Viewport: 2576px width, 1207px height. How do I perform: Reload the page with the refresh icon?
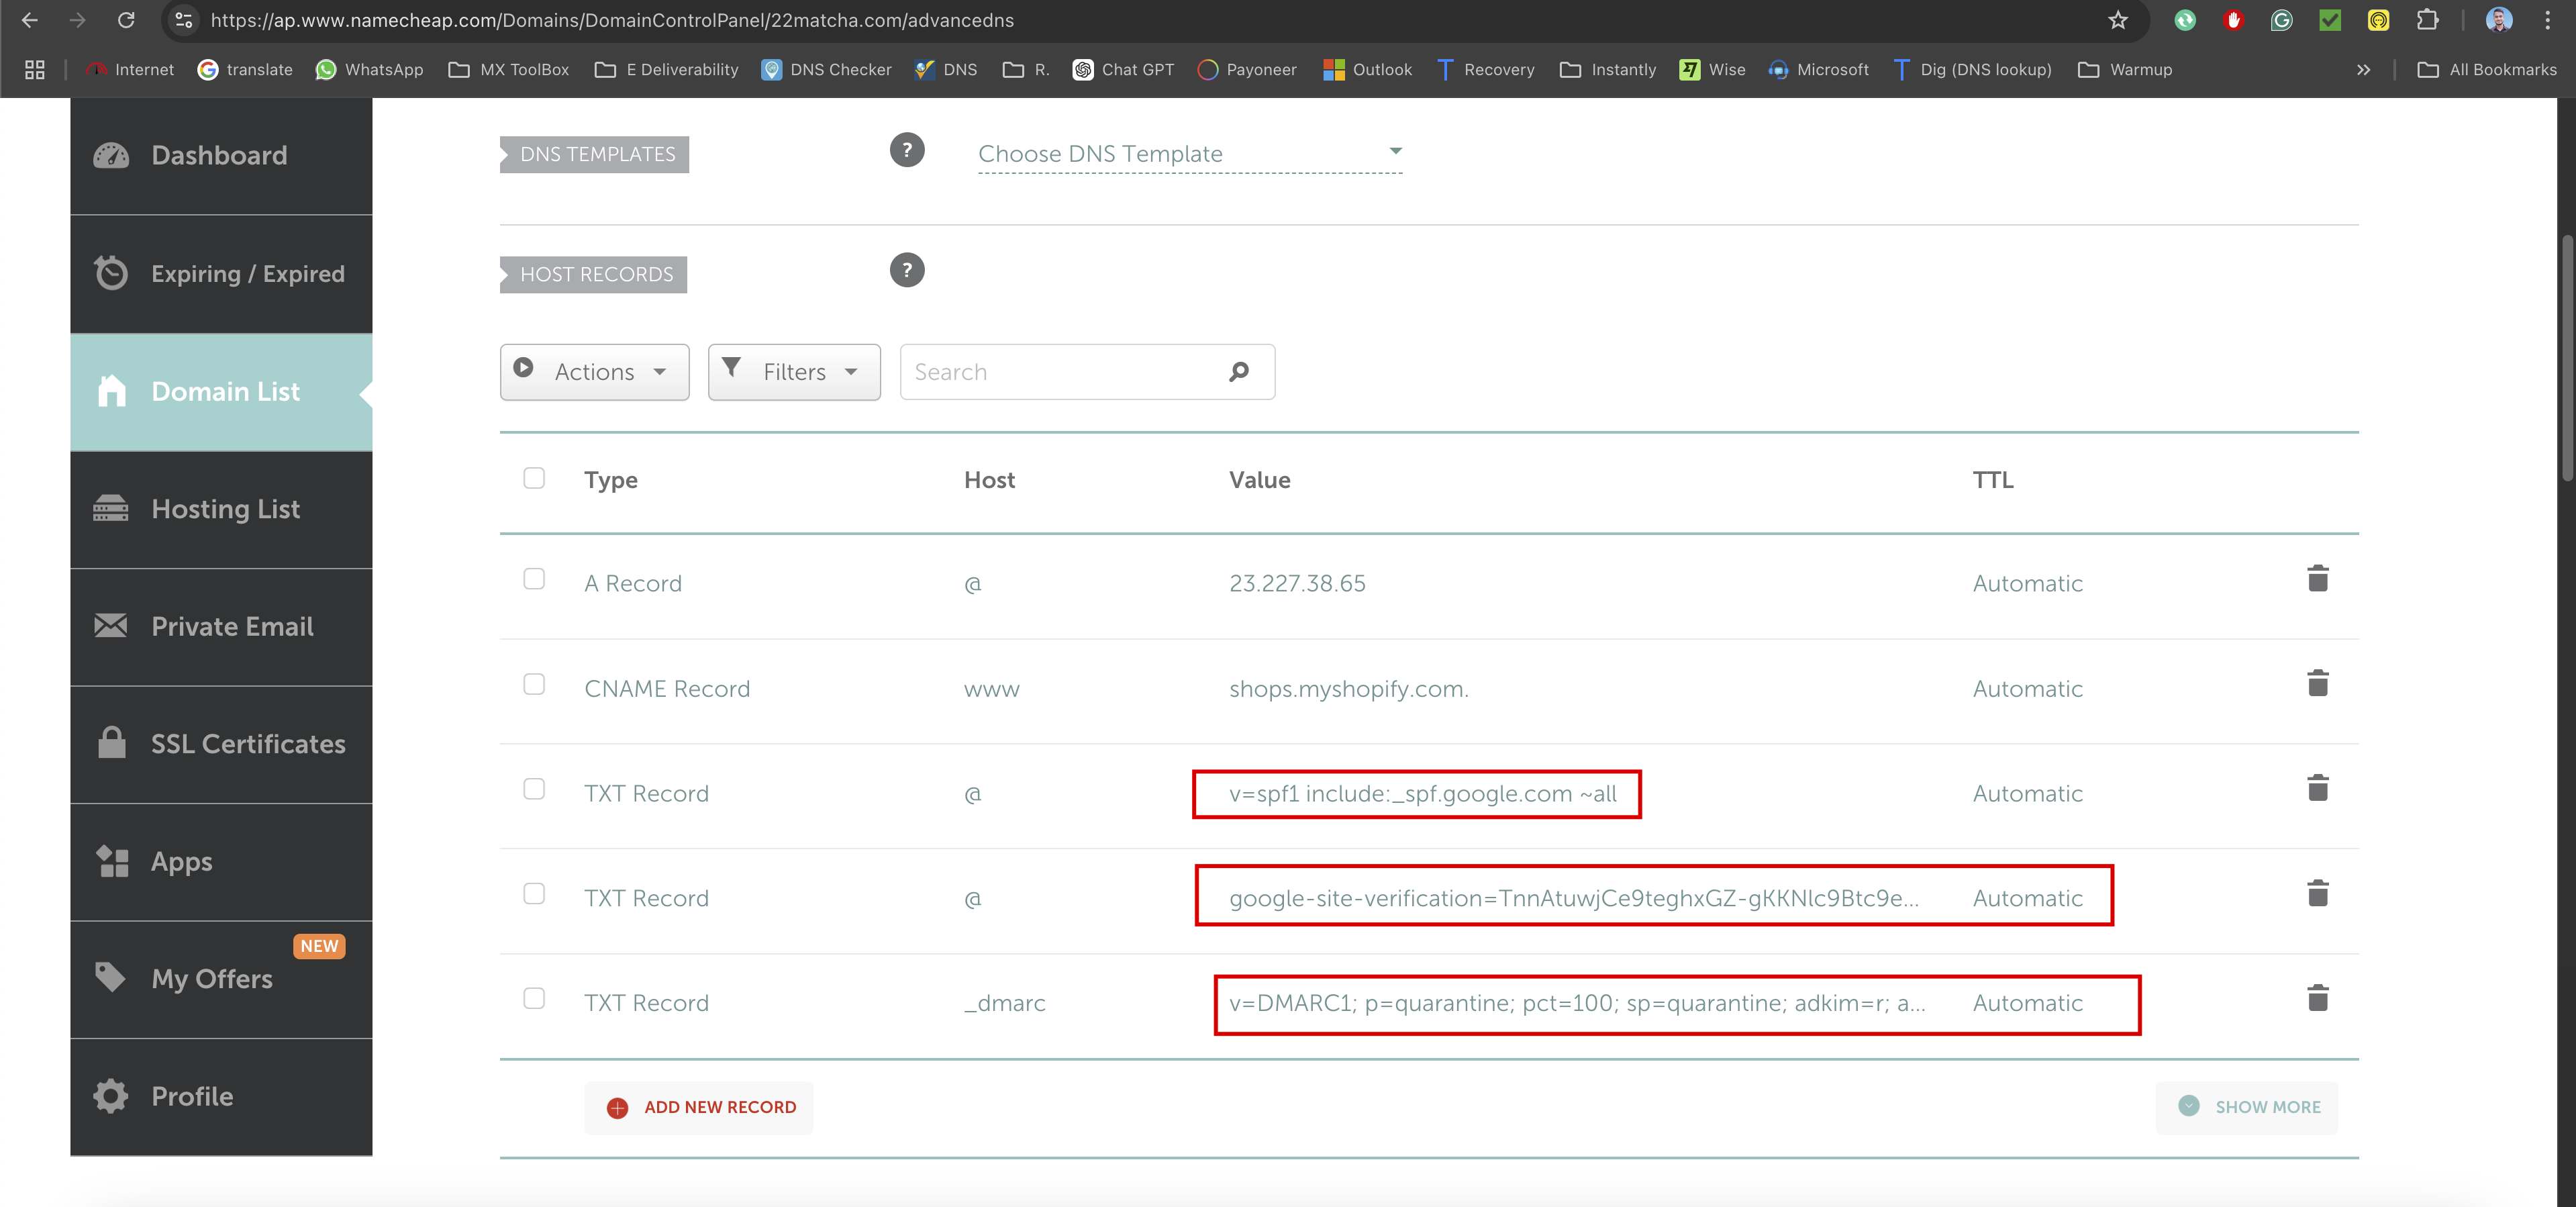click(126, 20)
